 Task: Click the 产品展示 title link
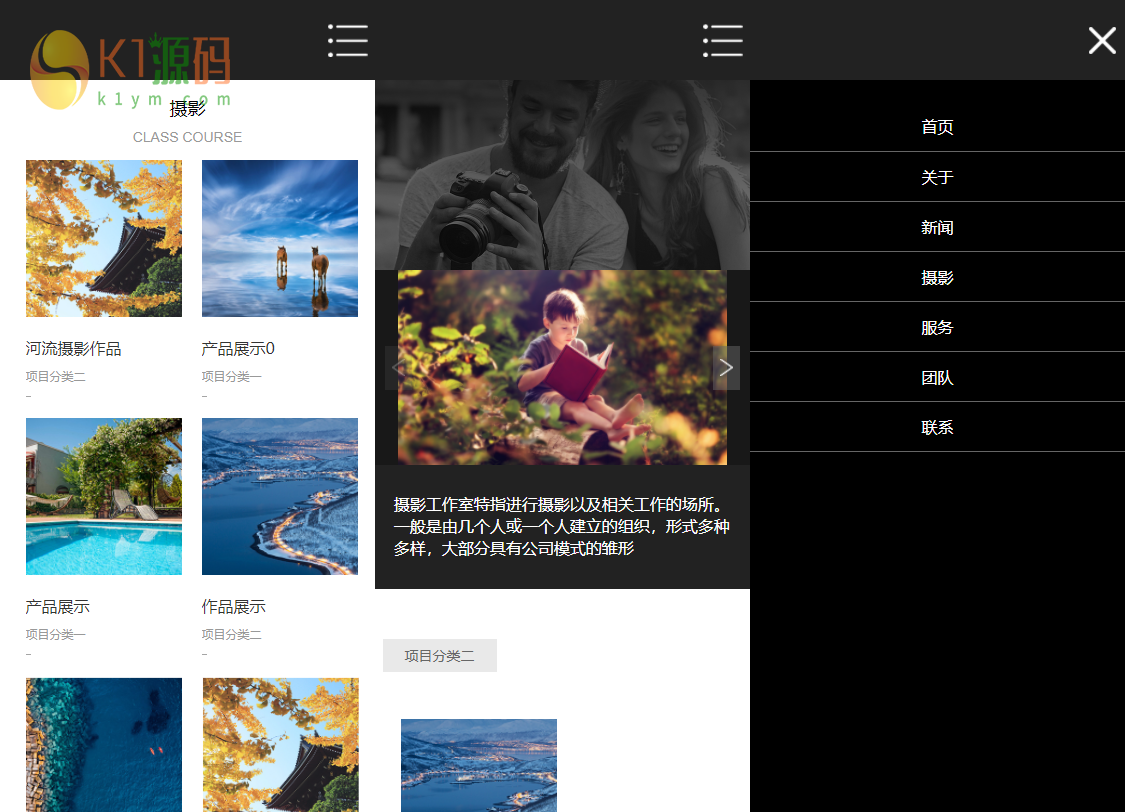(57, 607)
